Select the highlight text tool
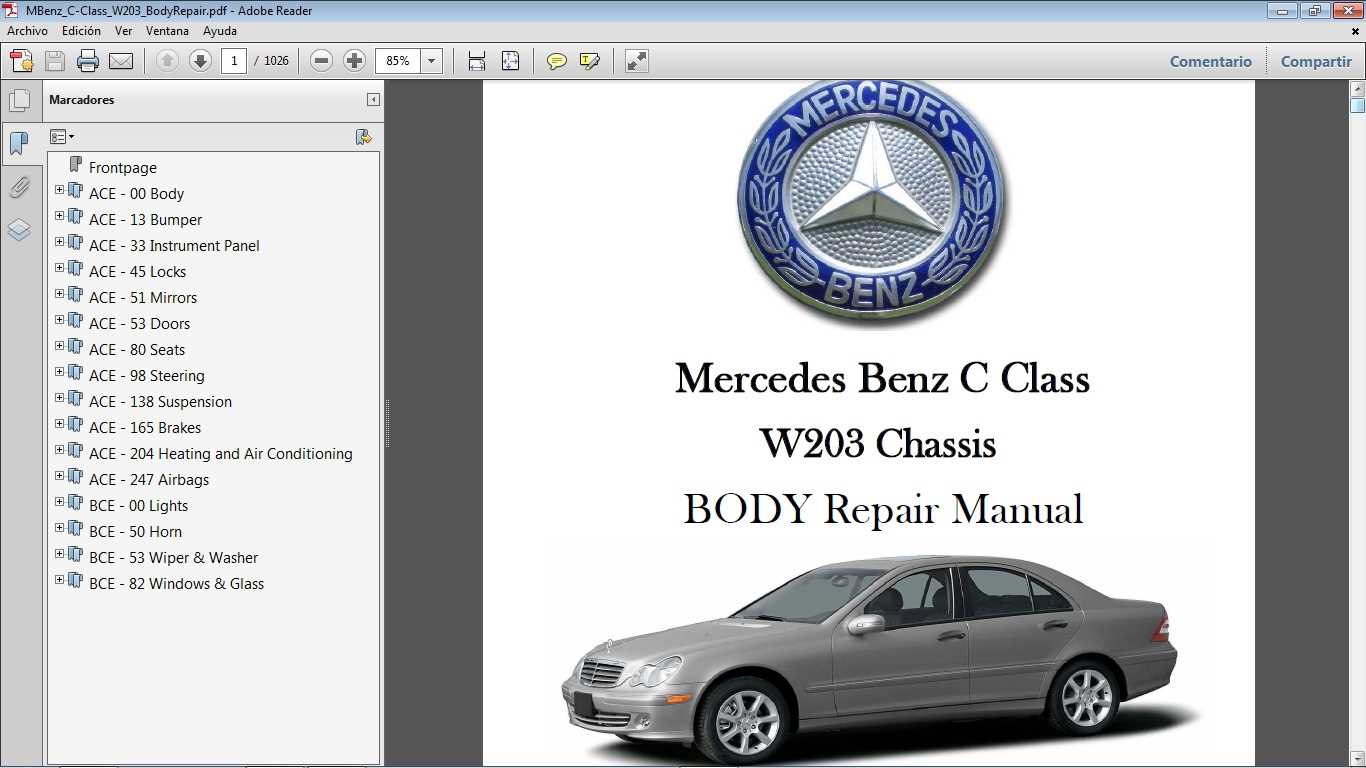Screen dimensions: 1366x768 click(x=590, y=61)
